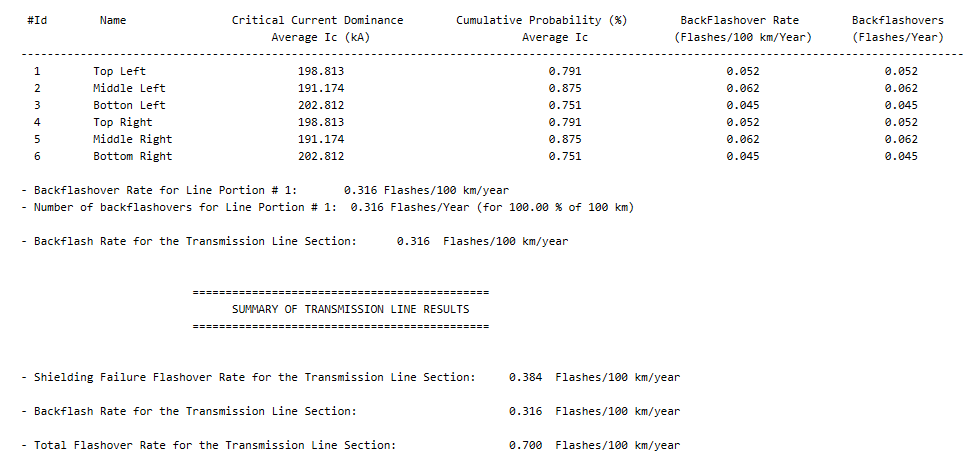The image size is (975, 463).
Task: Click the SUMMARY OF TRANSMISSION LINE RESULTS heading
Action: click(x=351, y=309)
